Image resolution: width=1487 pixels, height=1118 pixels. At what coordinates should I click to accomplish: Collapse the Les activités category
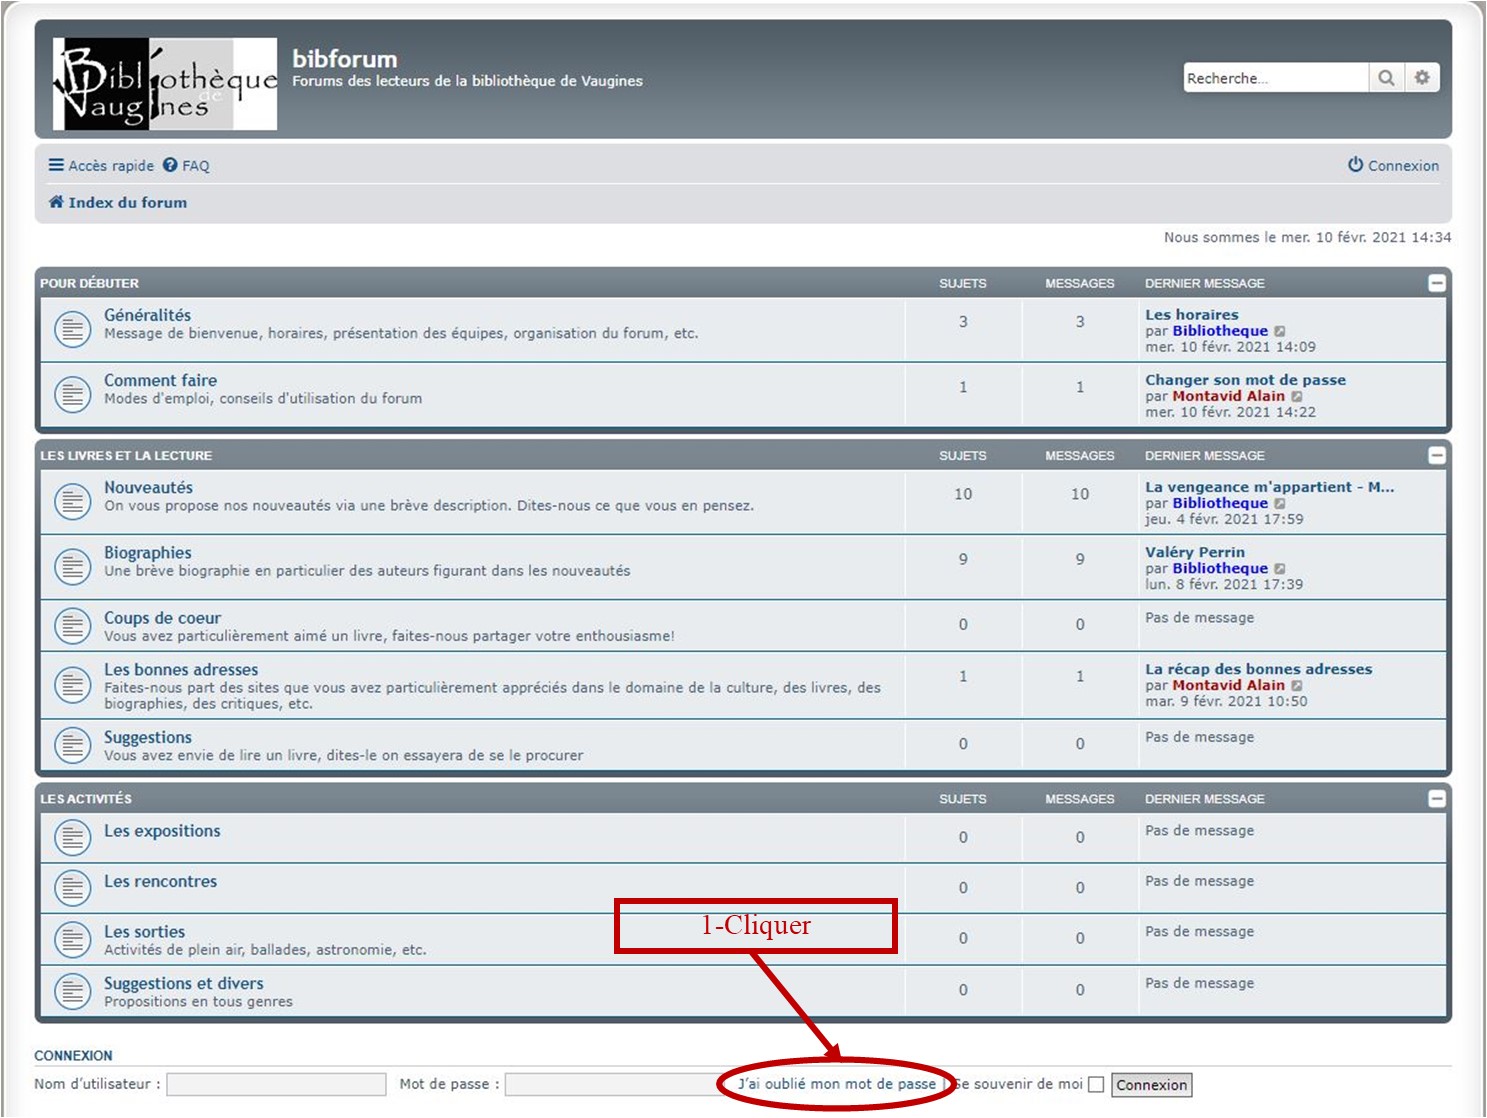click(x=1436, y=798)
